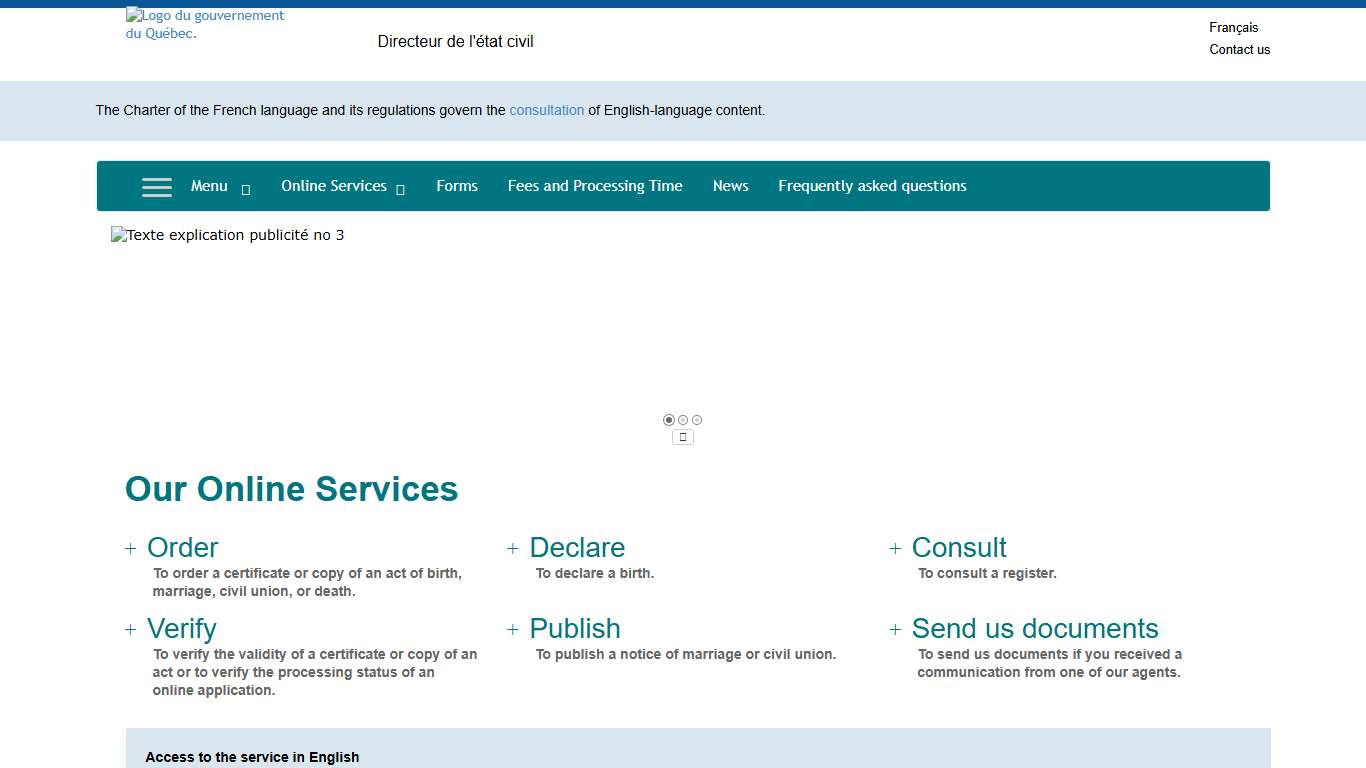The height and width of the screenshot is (768, 1366).
Task: Follow the consultation link in the notice
Action: point(546,111)
